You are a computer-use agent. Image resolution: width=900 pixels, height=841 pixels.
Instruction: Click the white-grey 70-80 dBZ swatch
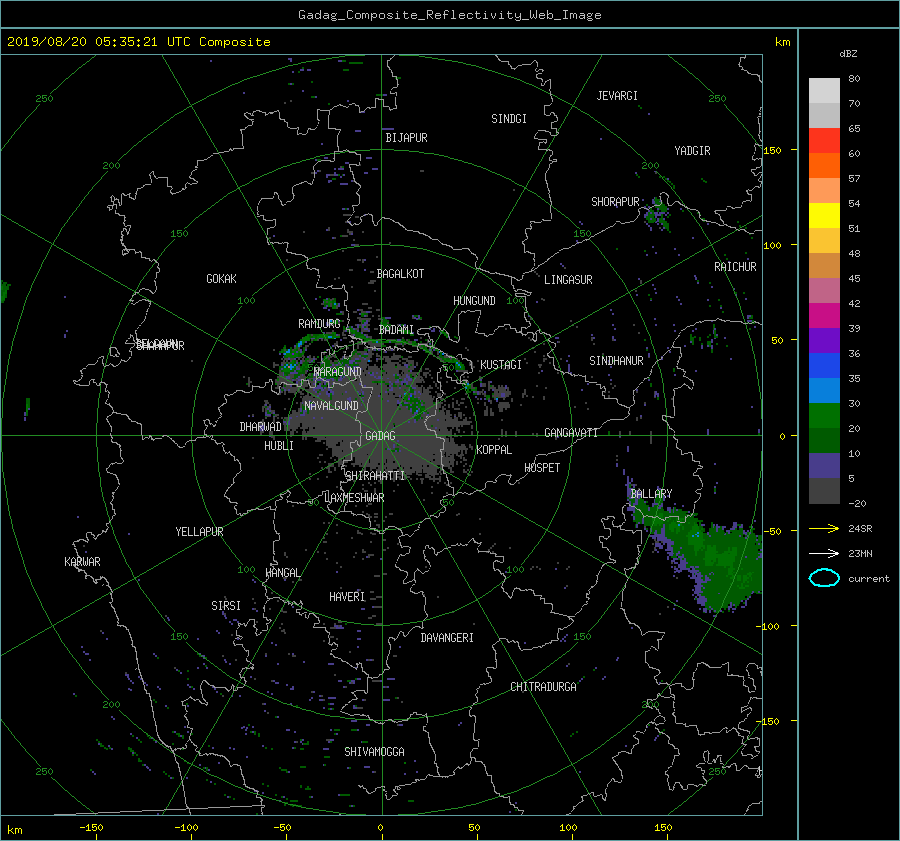click(x=824, y=90)
